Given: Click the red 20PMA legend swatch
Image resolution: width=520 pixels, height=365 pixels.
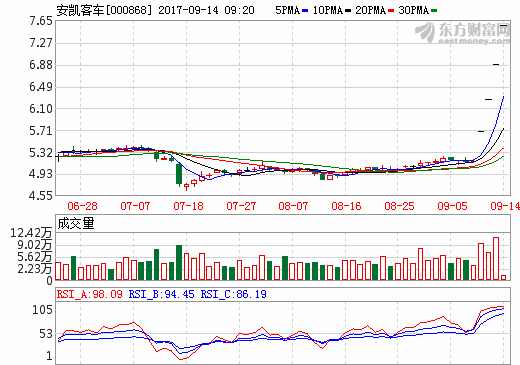Looking at the screenshot, I should click(391, 11).
